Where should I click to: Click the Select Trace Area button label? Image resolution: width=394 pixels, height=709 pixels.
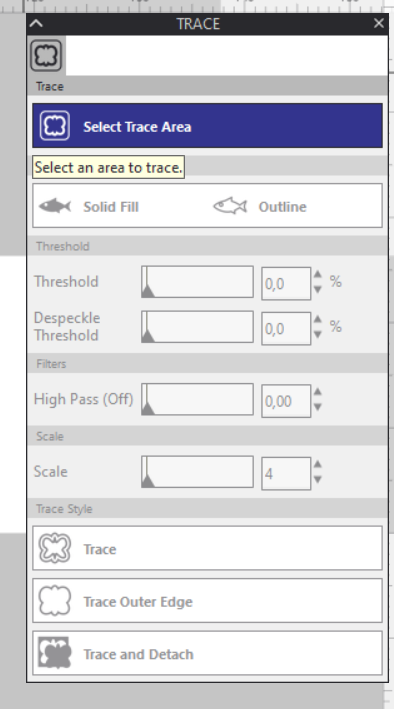click(137, 127)
